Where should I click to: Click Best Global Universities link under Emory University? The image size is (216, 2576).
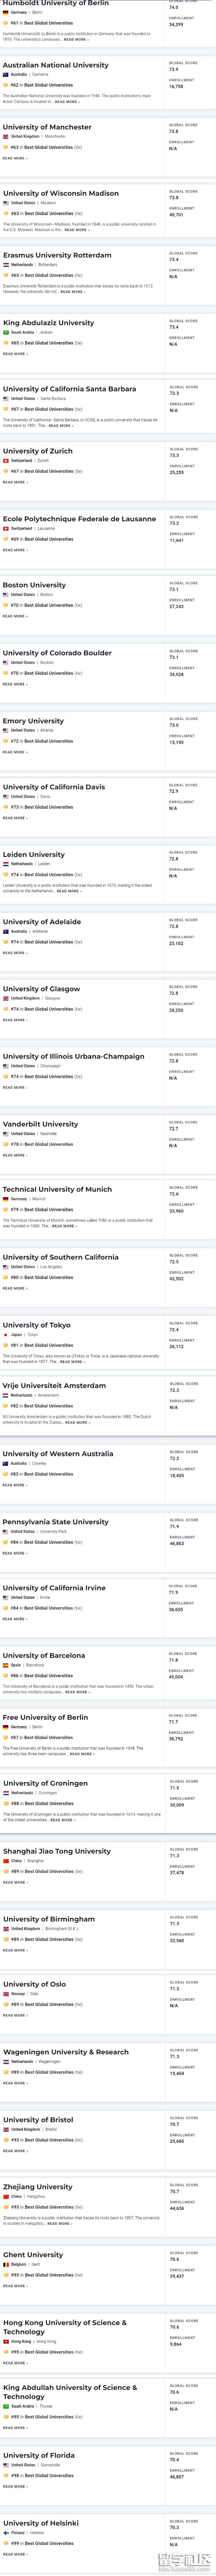pos(48,741)
